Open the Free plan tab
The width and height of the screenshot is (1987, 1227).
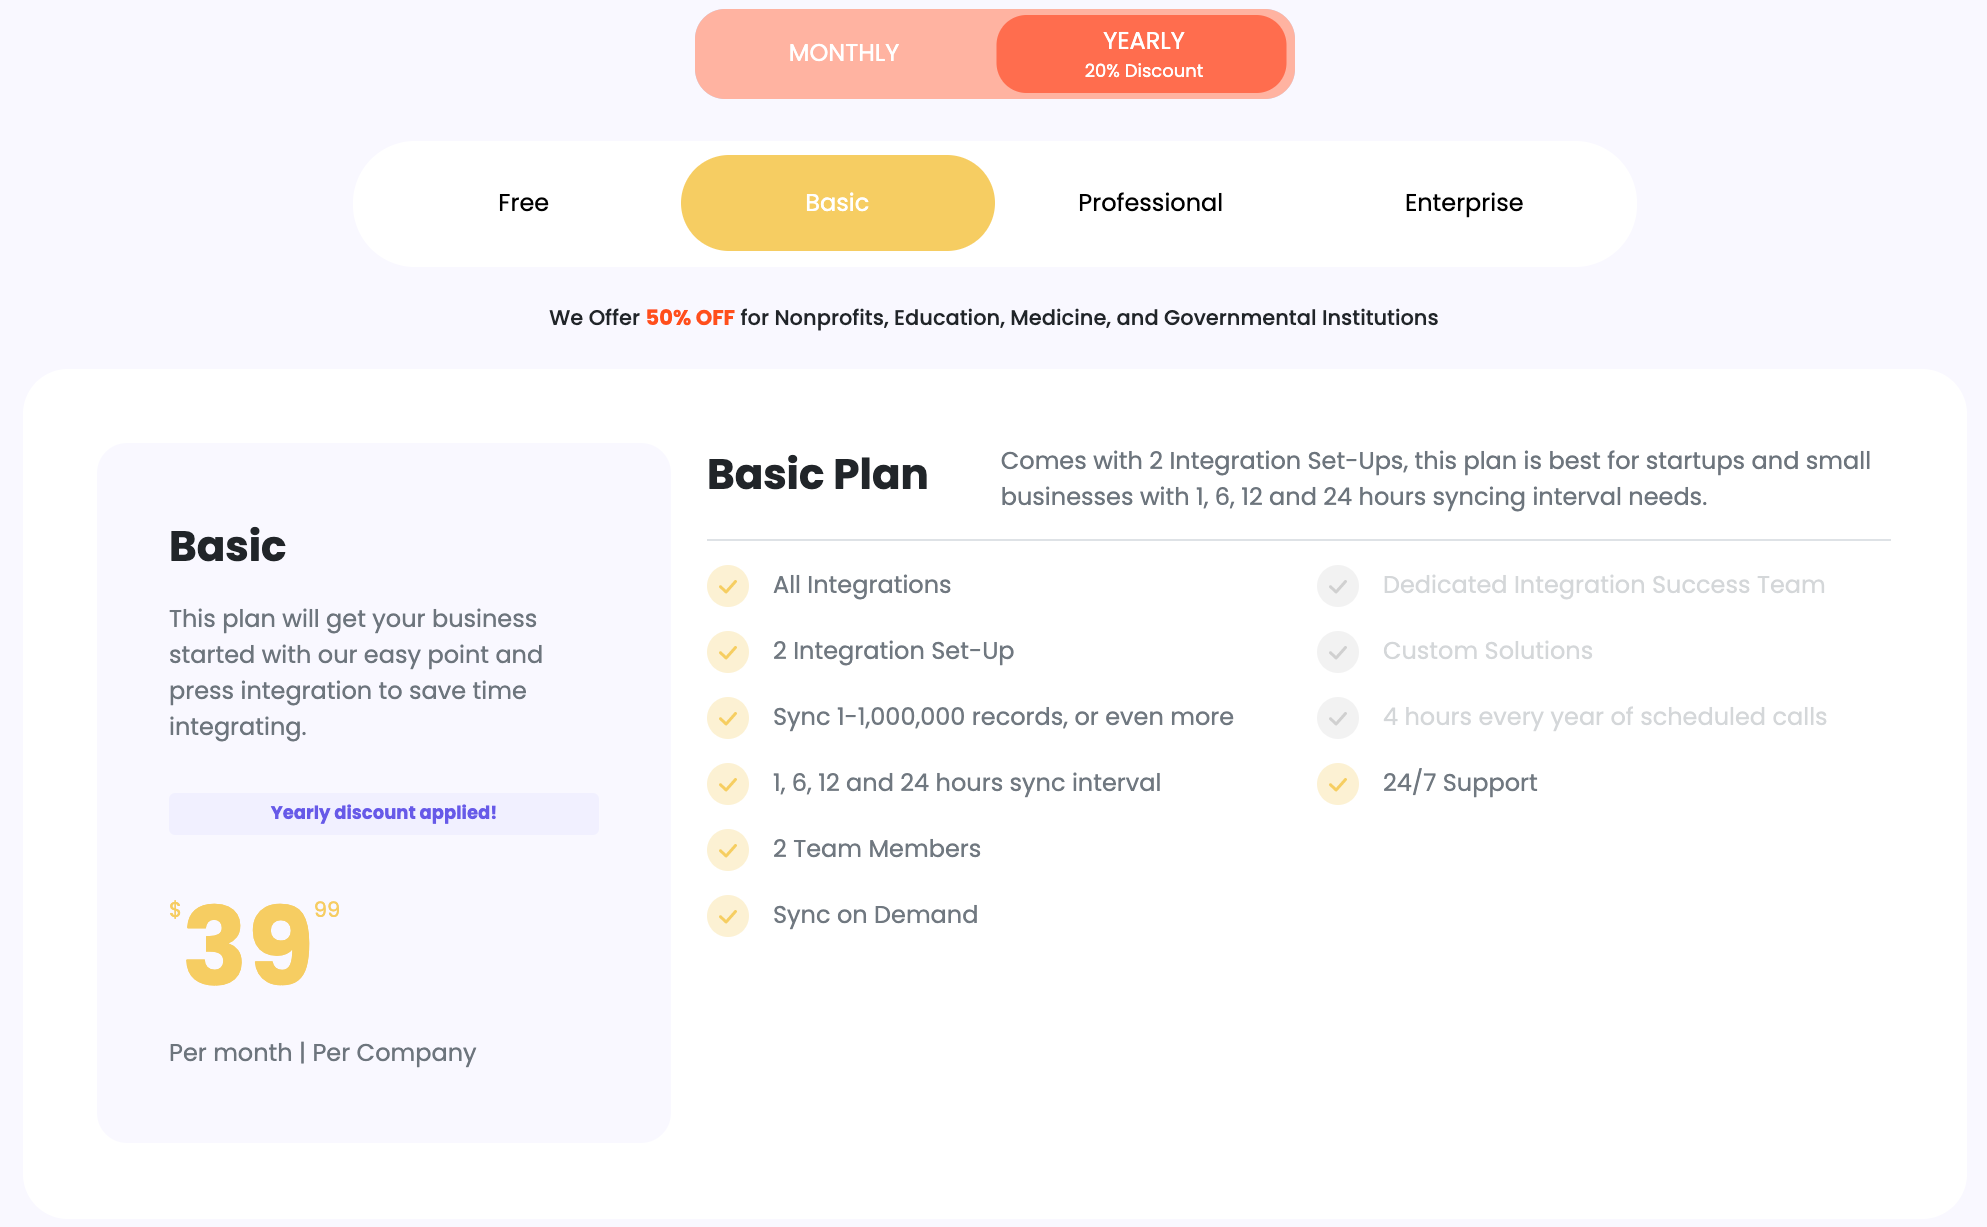click(523, 203)
